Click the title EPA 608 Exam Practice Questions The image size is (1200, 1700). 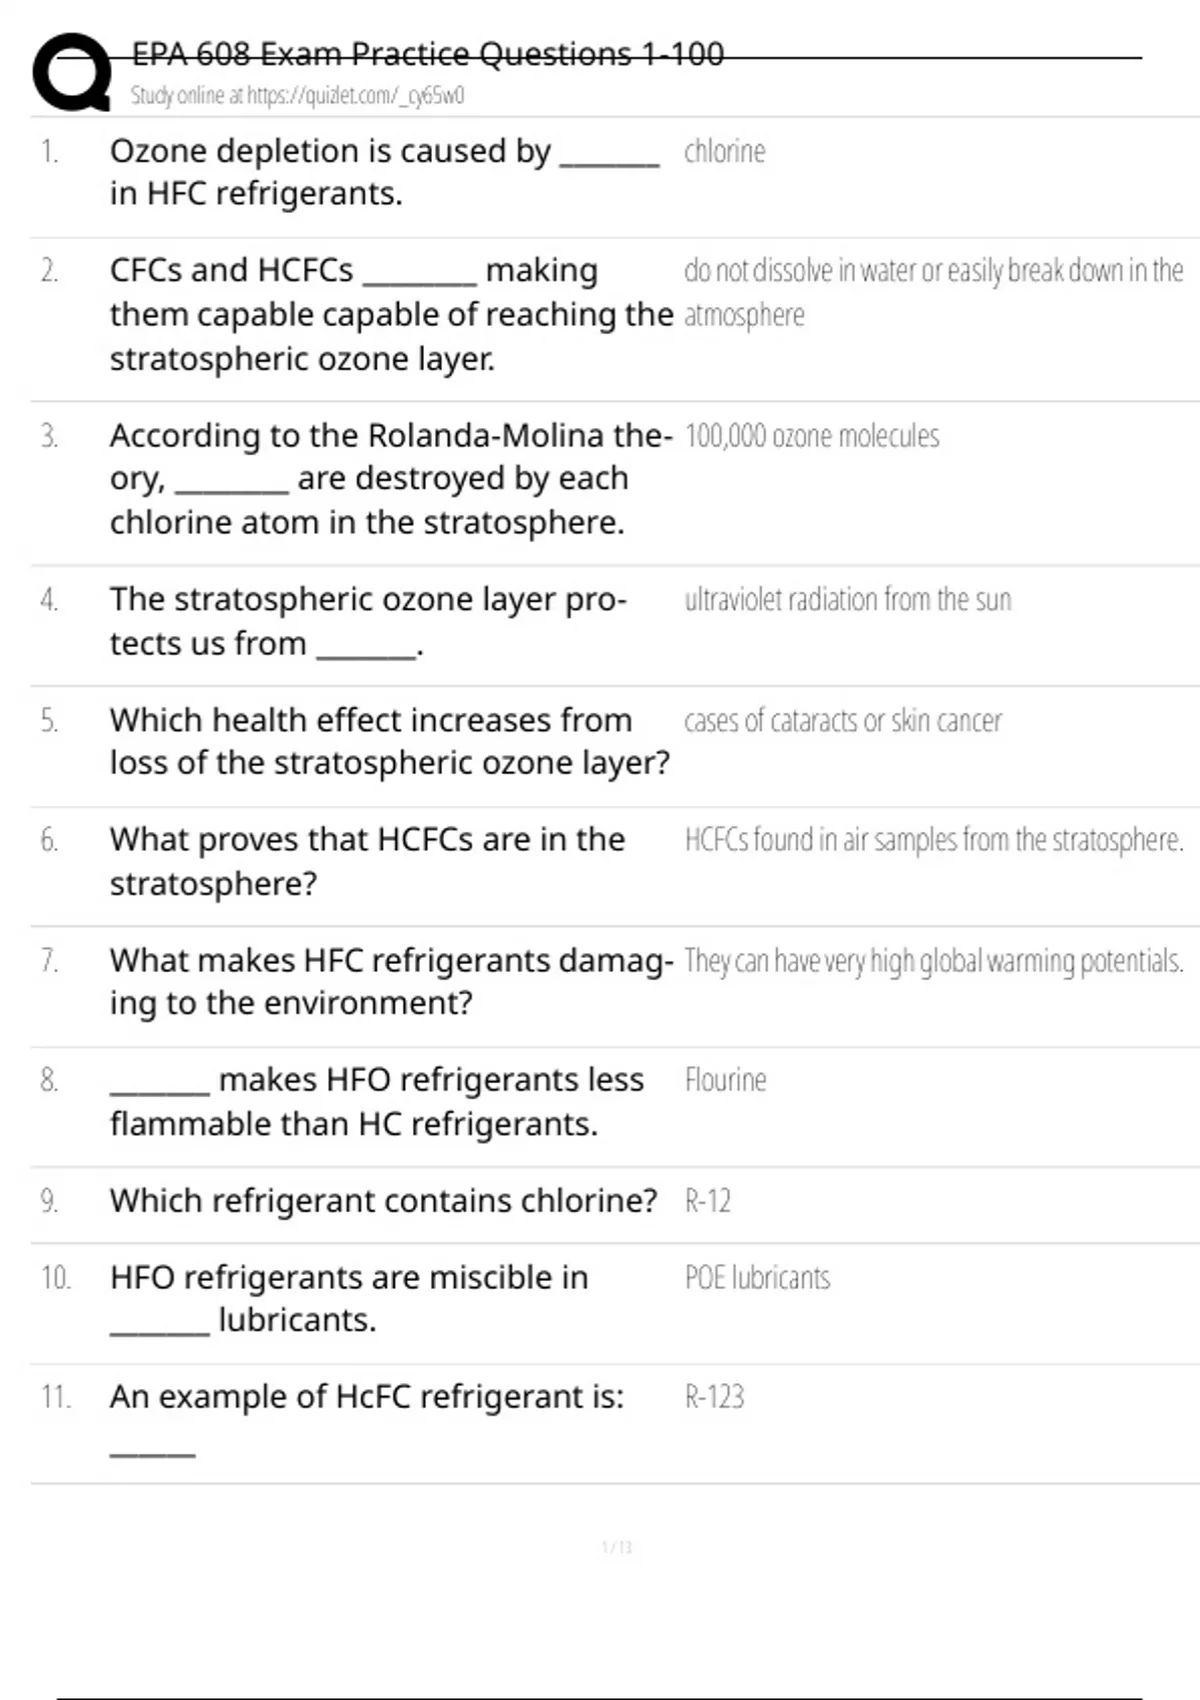click(x=428, y=53)
